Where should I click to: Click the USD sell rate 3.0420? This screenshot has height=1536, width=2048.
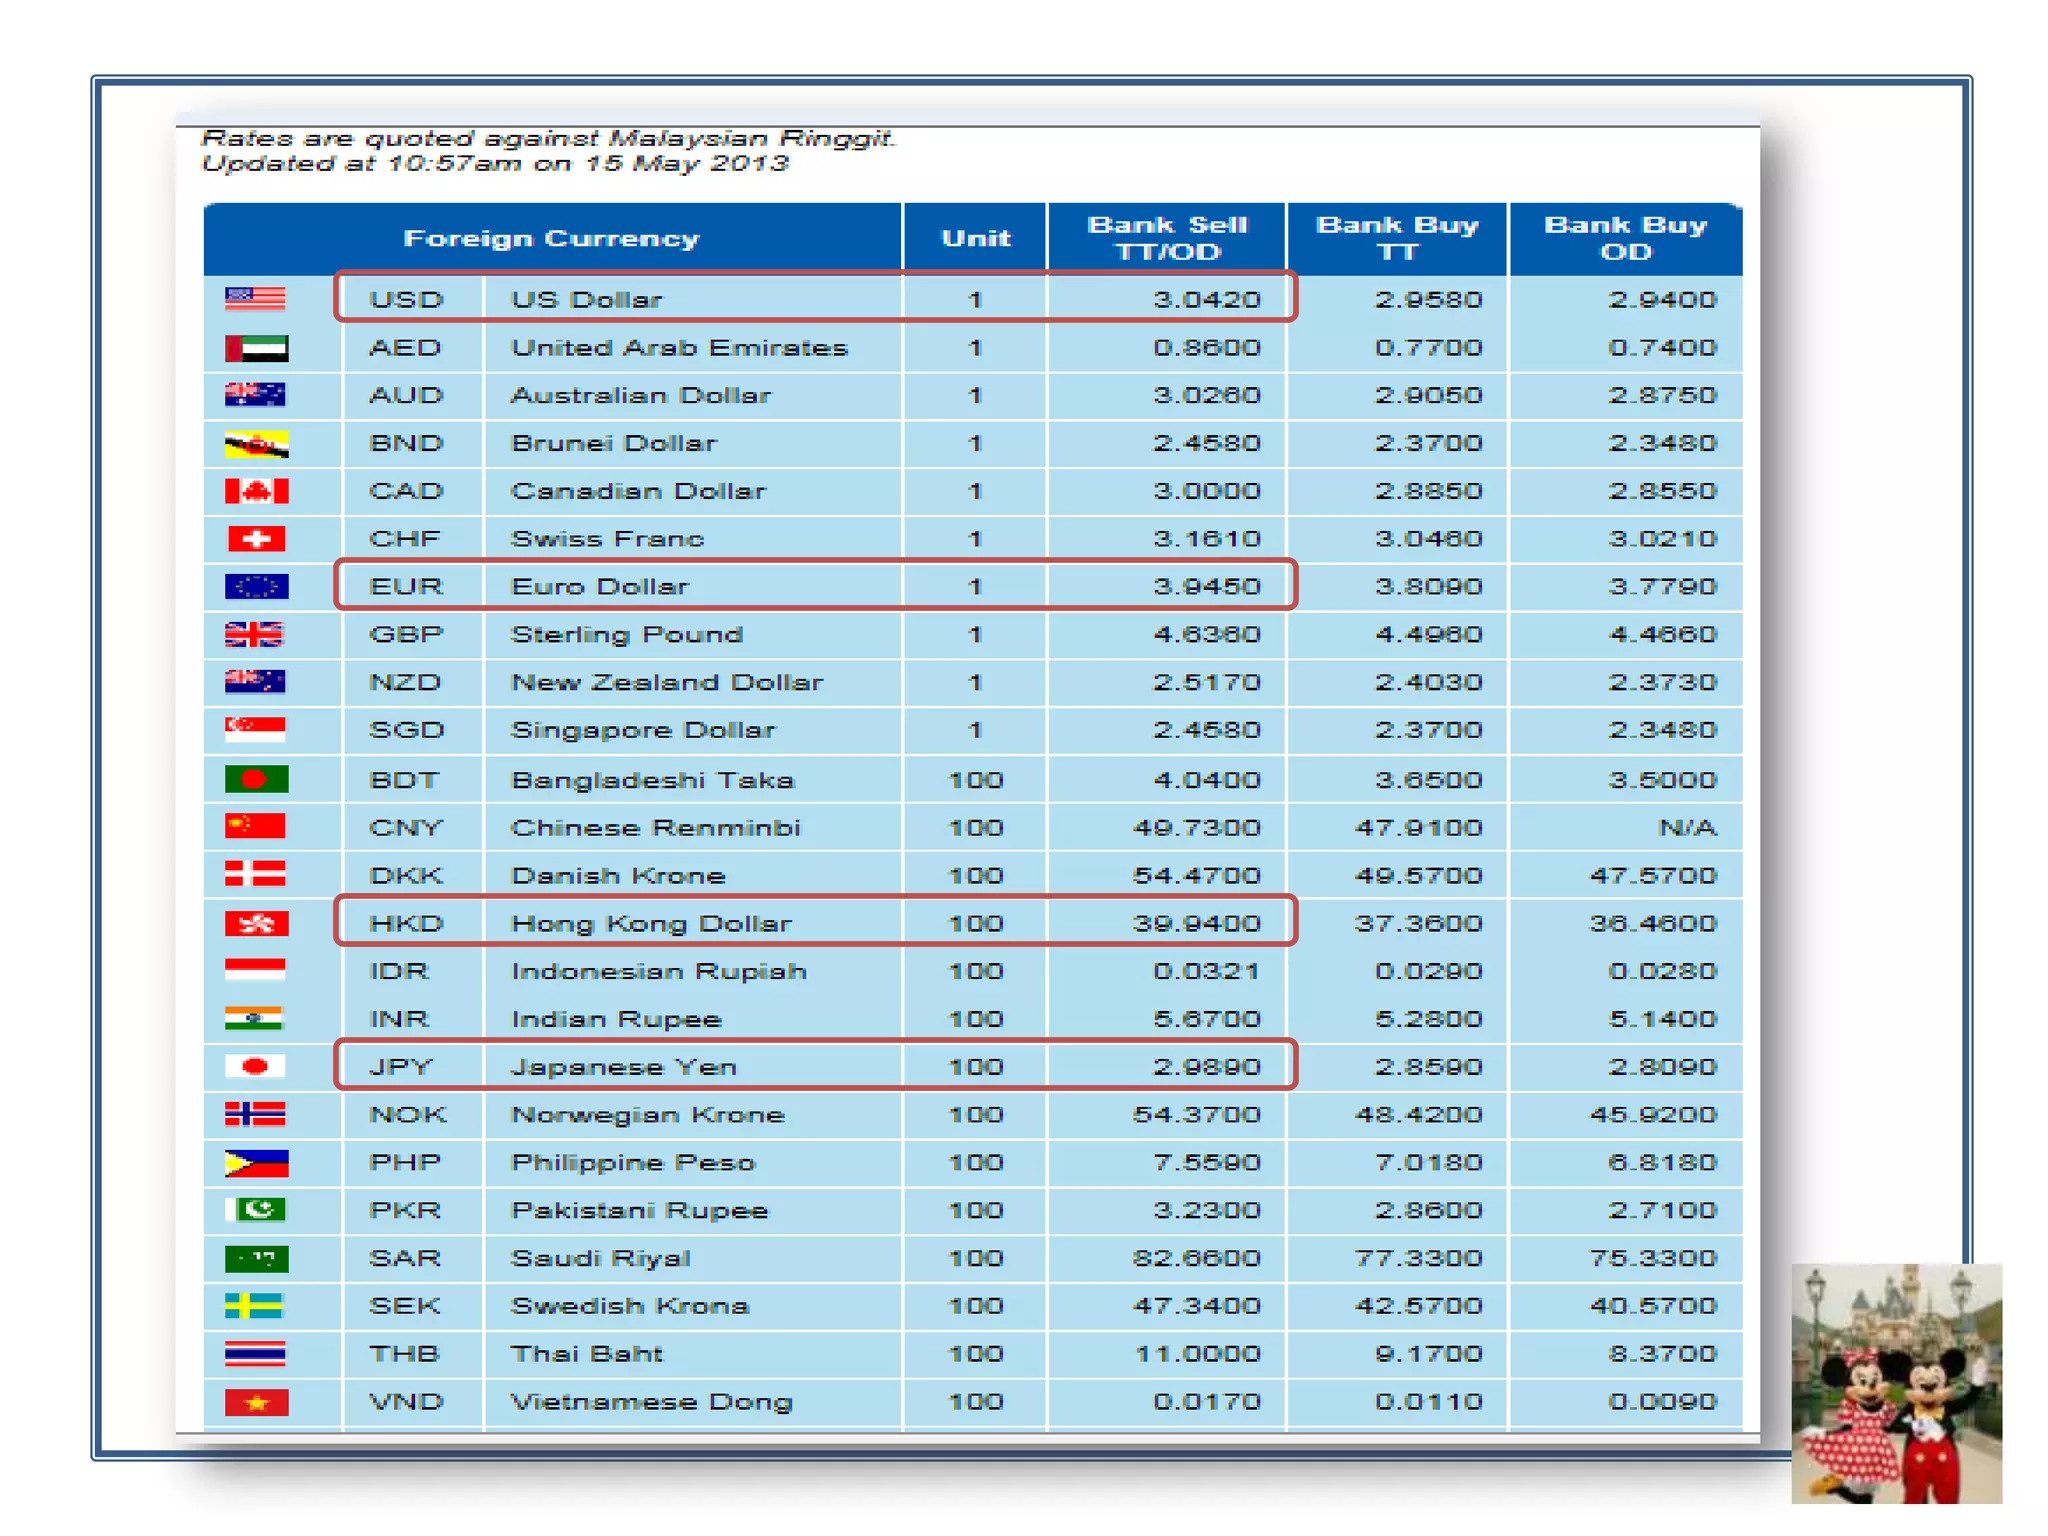click(x=1206, y=299)
